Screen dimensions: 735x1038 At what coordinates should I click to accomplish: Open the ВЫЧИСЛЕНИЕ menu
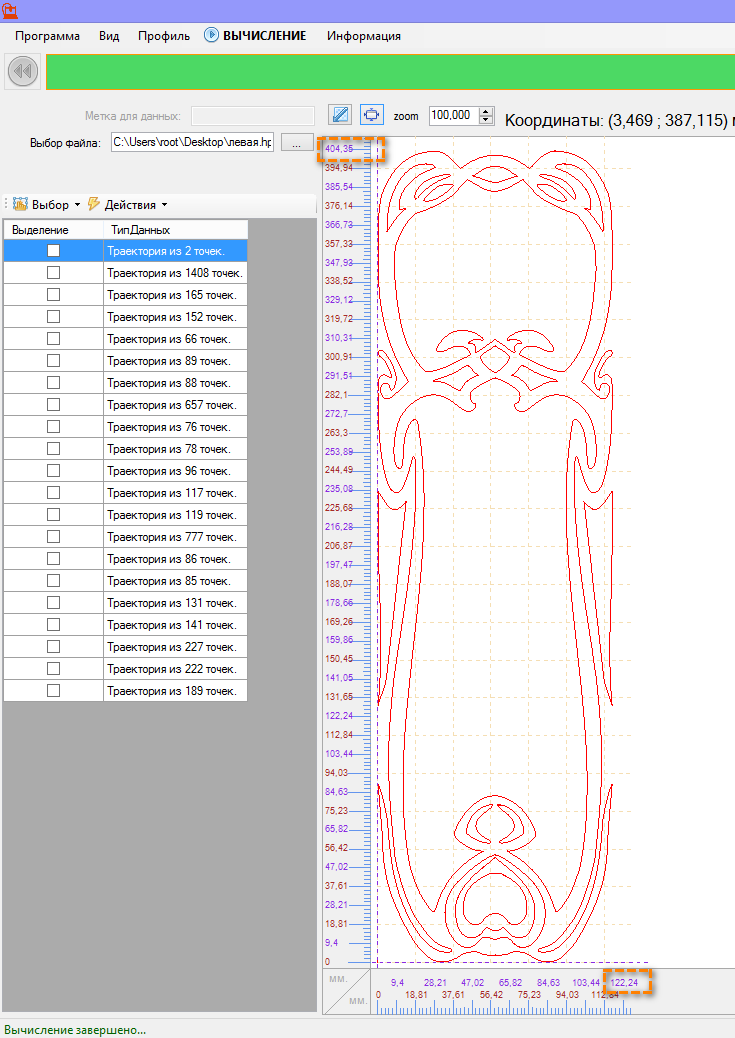pyautogui.click(x=264, y=36)
